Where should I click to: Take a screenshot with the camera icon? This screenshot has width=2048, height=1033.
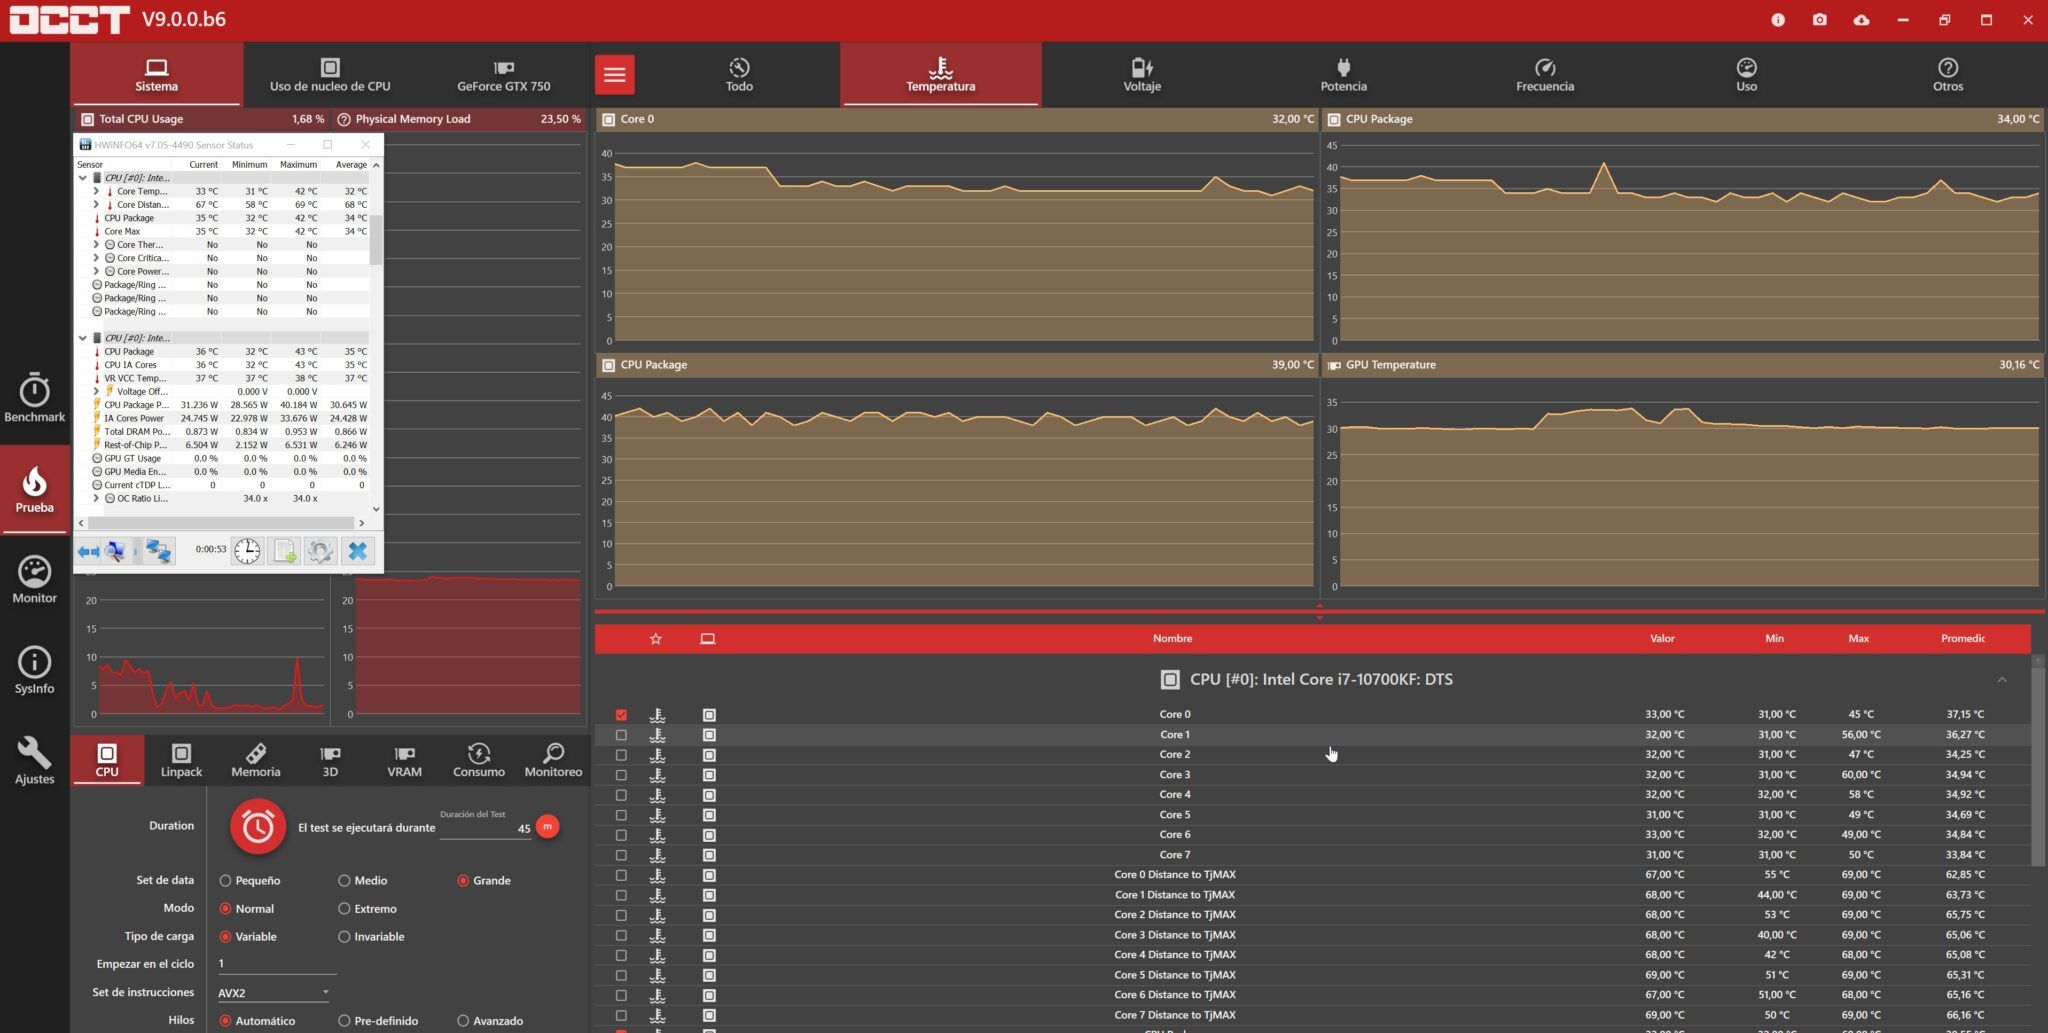1819,20
